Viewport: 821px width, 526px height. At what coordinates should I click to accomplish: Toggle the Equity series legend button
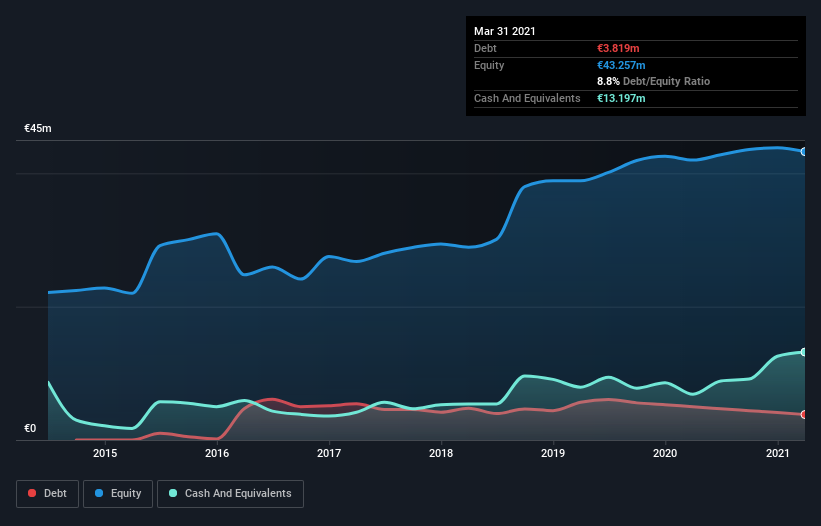point(118,494)
